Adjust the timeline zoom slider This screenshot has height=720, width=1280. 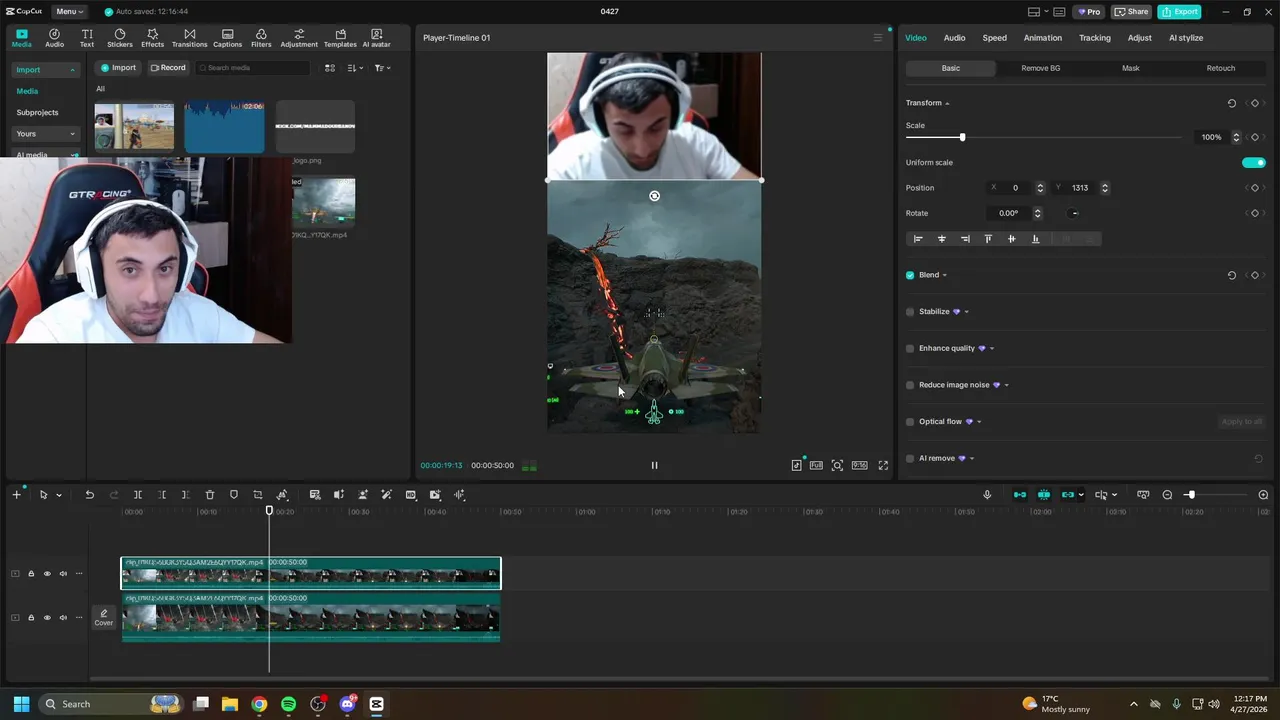coord(1190,495)
